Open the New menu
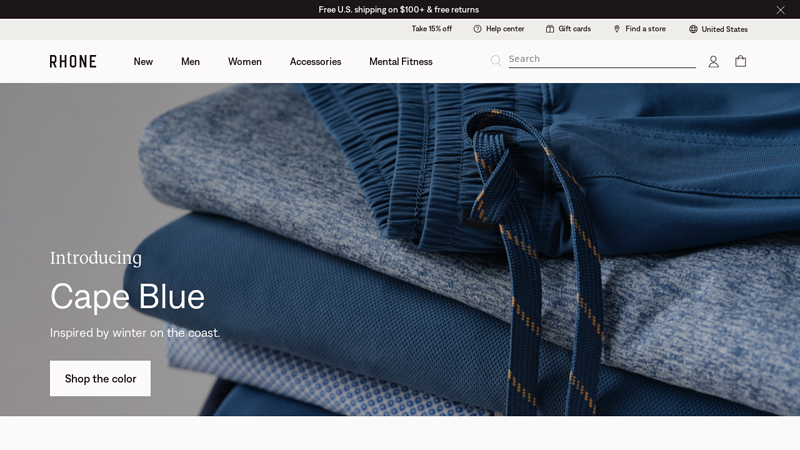The width and height of the screenshot is (800, 450). click(x=143, y=61)
